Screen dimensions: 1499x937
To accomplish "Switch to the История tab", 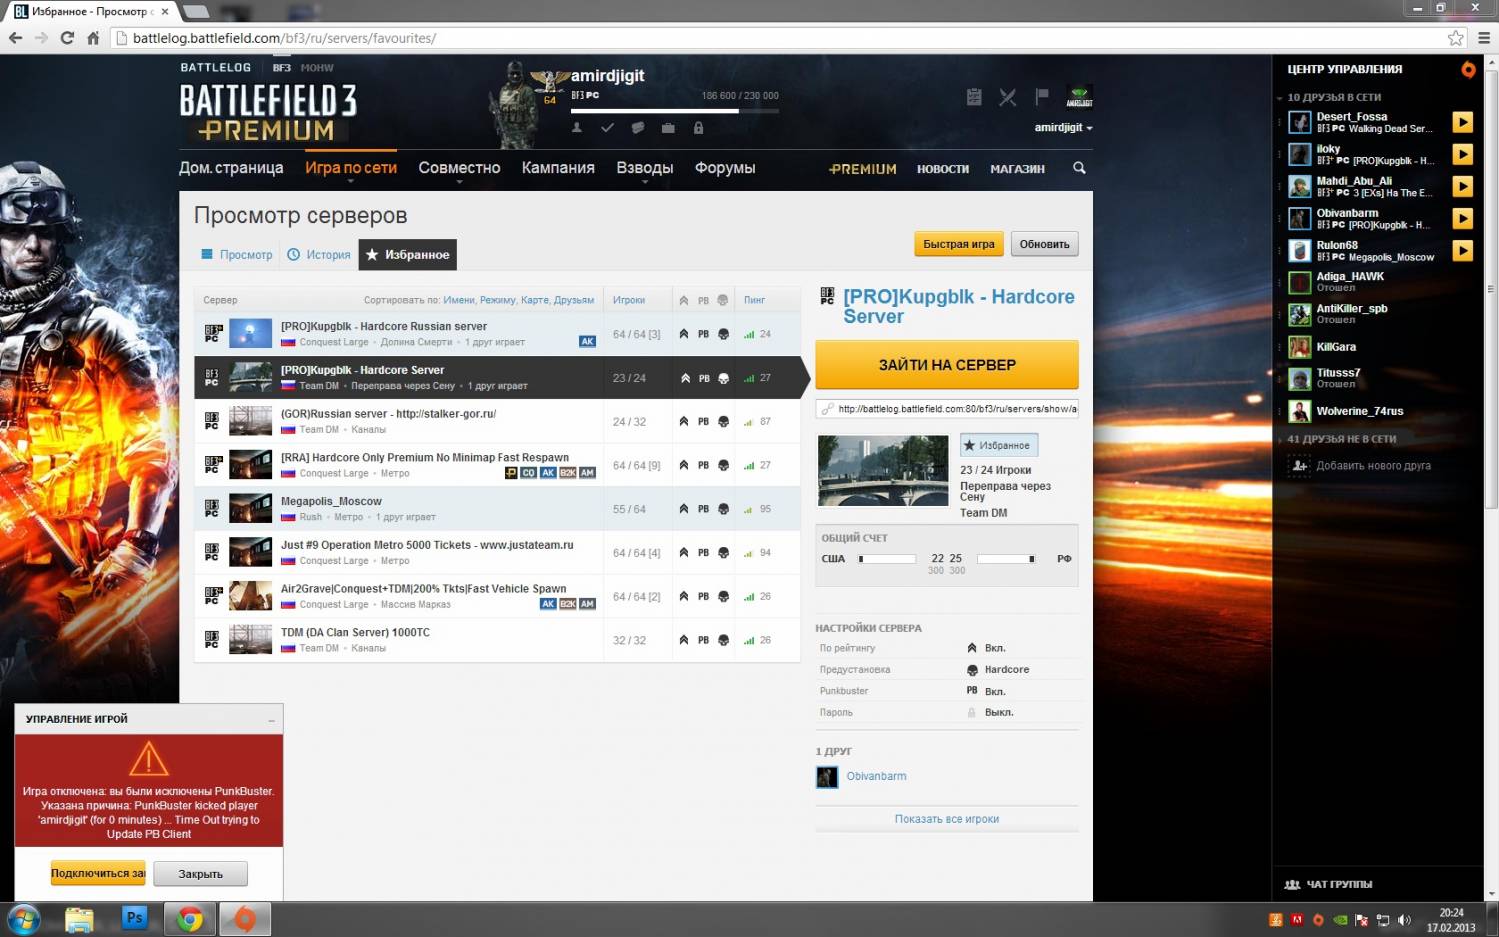I will [x=319, y=255].
